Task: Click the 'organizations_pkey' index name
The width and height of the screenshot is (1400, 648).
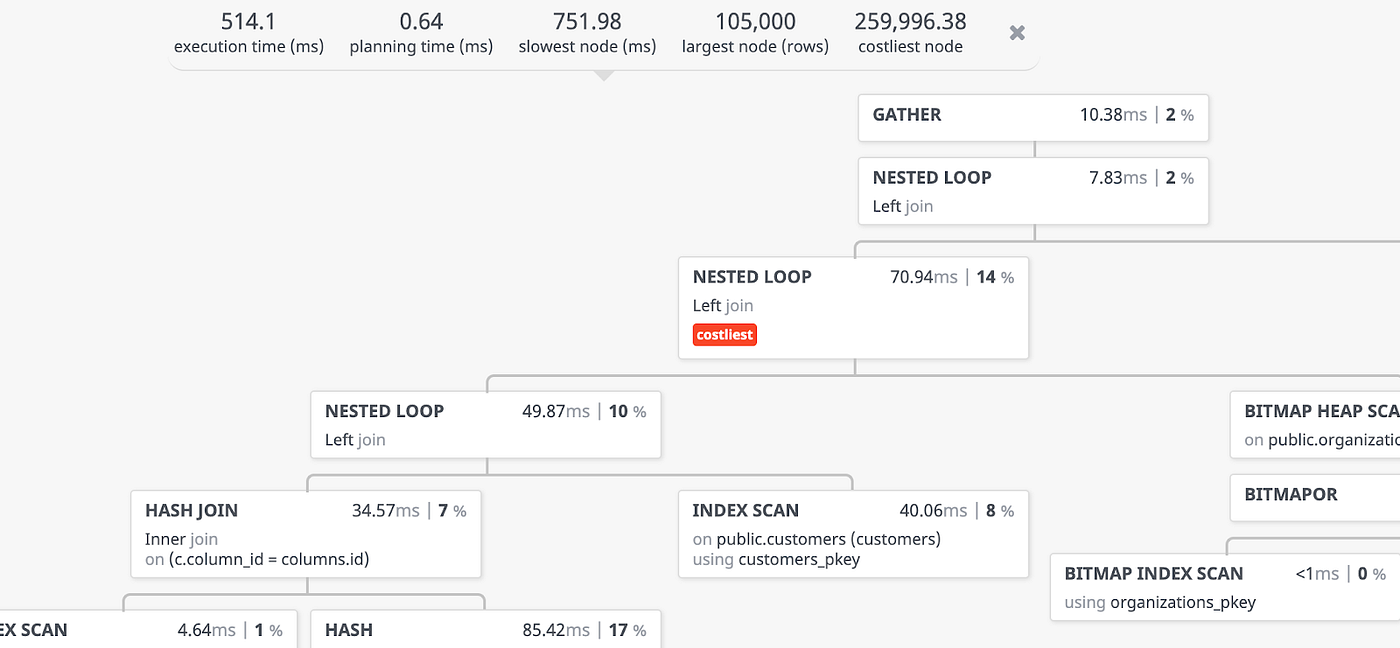Action: [x=1183, y=602]
